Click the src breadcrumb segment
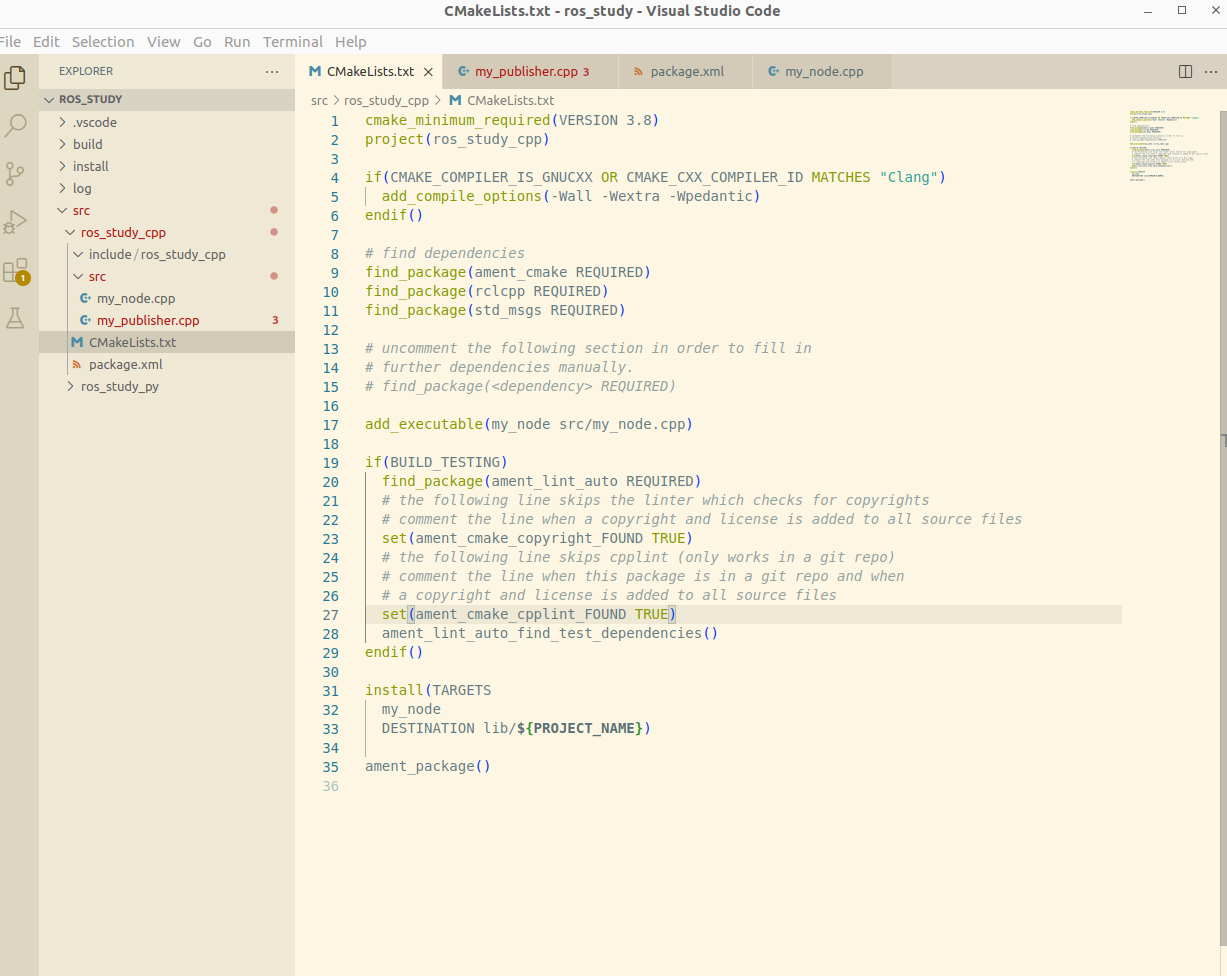The image size is (1227, 976). [319, 100]
